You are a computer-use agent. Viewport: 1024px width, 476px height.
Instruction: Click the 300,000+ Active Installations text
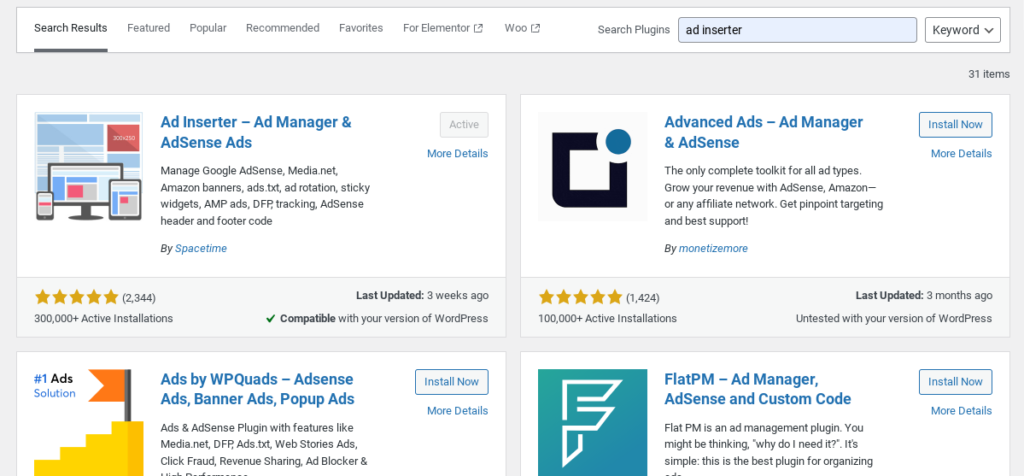[103, 319]
